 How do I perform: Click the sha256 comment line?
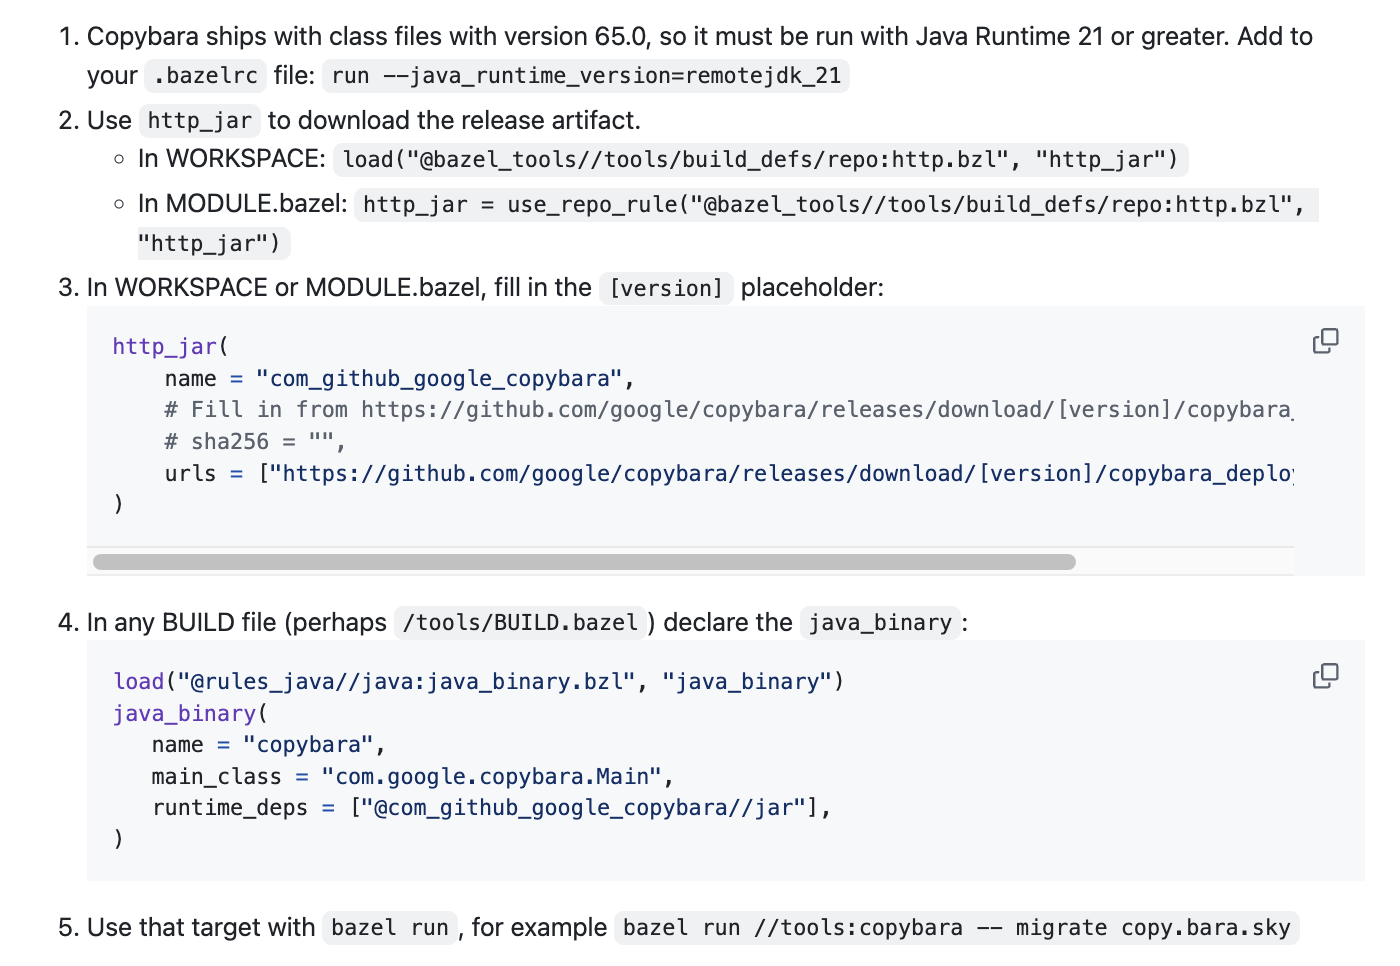255,442
